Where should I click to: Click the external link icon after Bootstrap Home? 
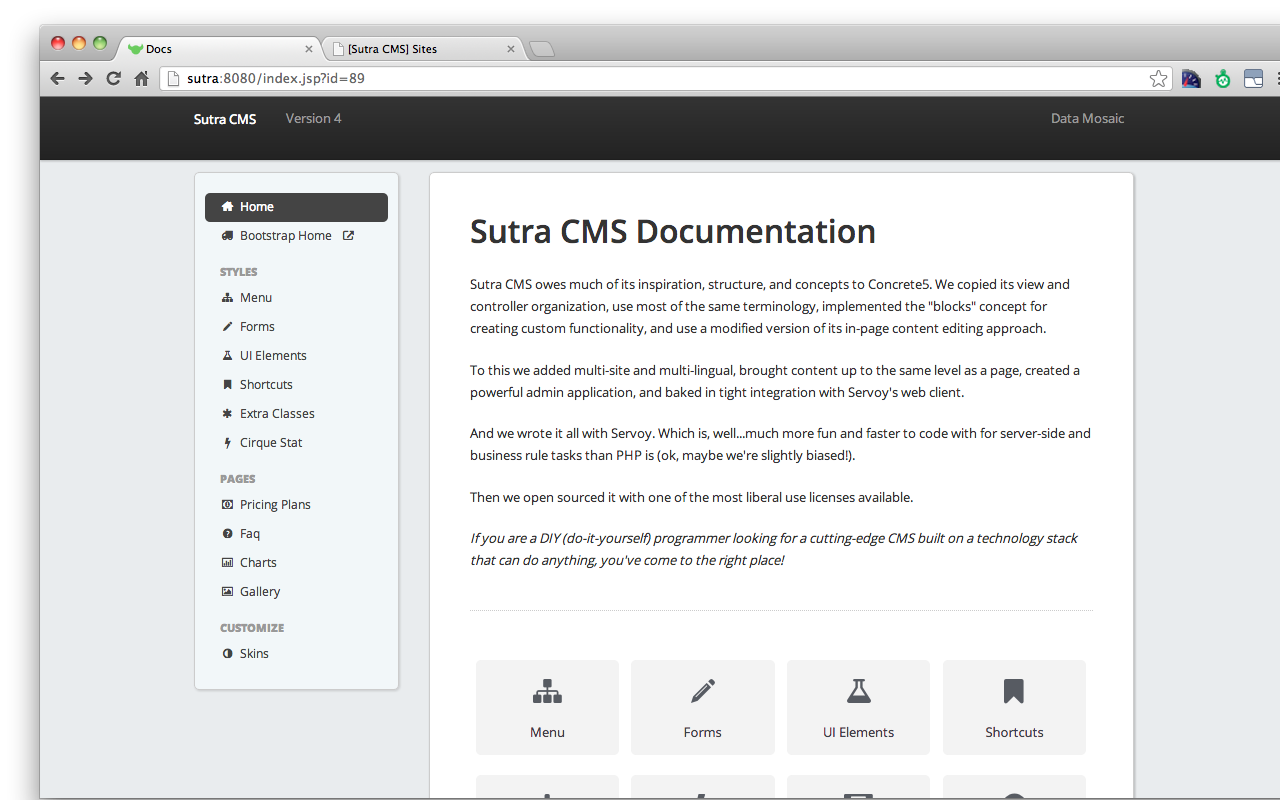click(348, 236)
